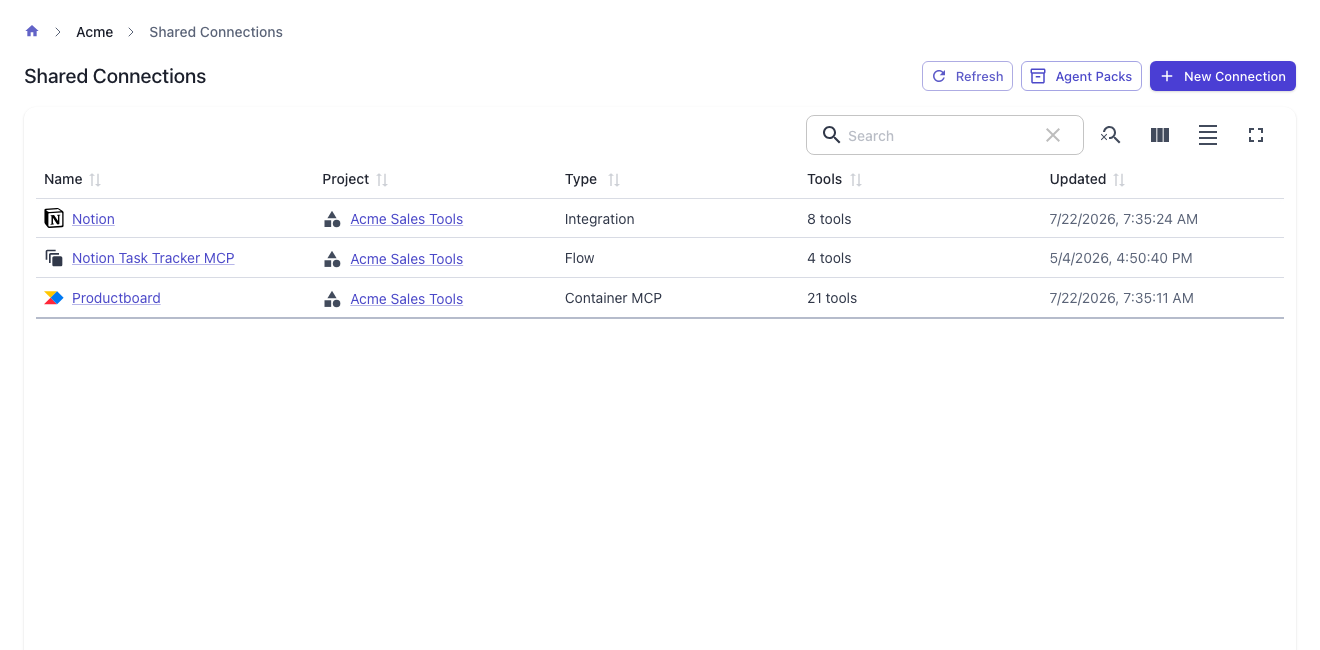The height and width of the screenshot is (650, 1320).
Task: Sort by the Tools column arrows
Action: tap(856, 180)
